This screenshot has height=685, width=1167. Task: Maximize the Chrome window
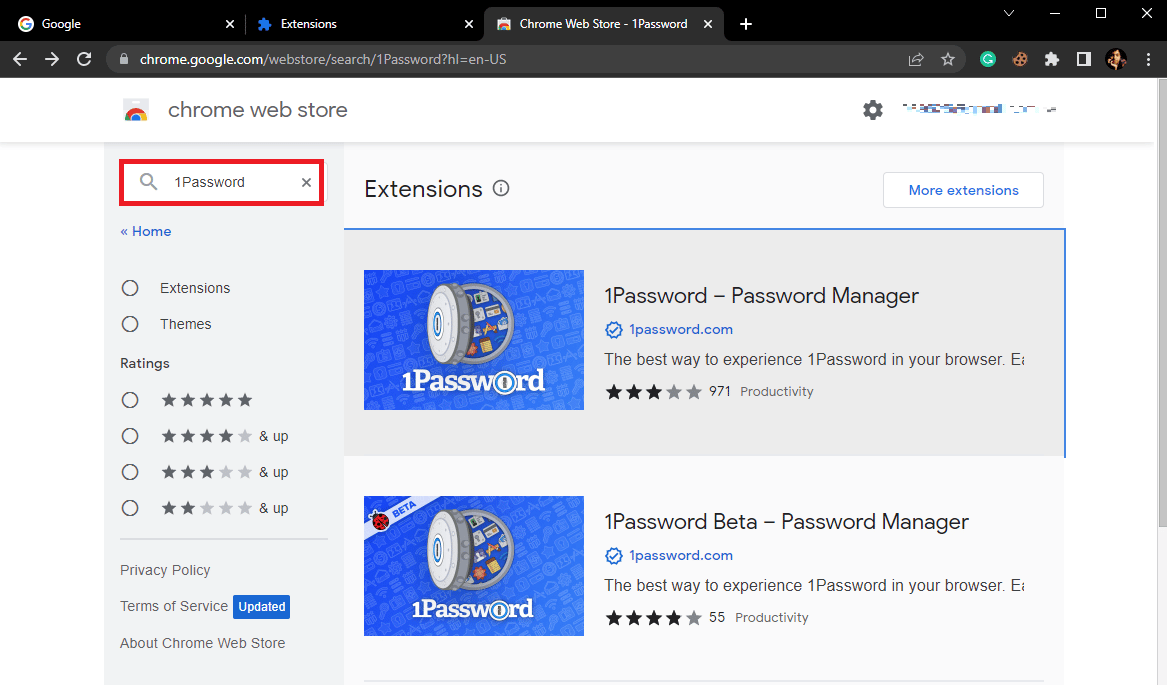pos(1101,13)
